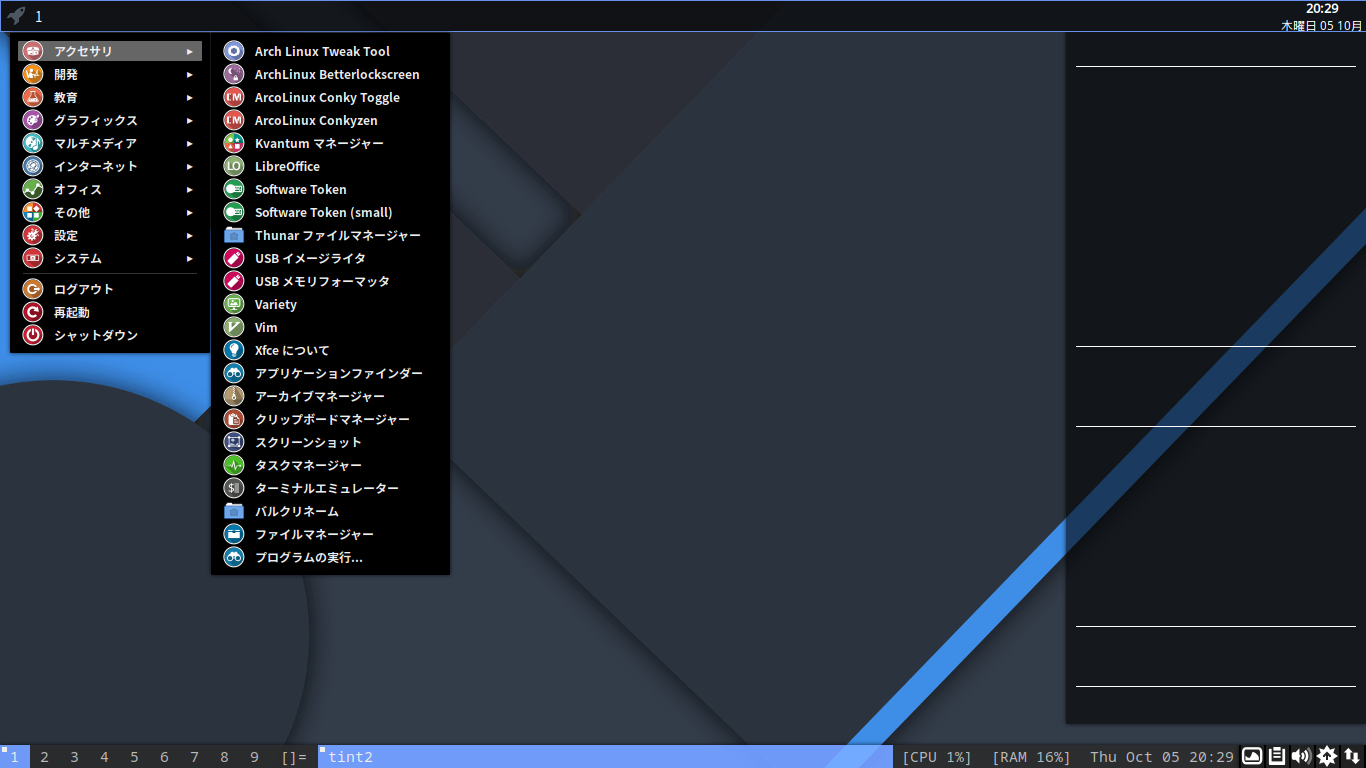Click the アーカイブマネージャー icon

pos(234,396)
